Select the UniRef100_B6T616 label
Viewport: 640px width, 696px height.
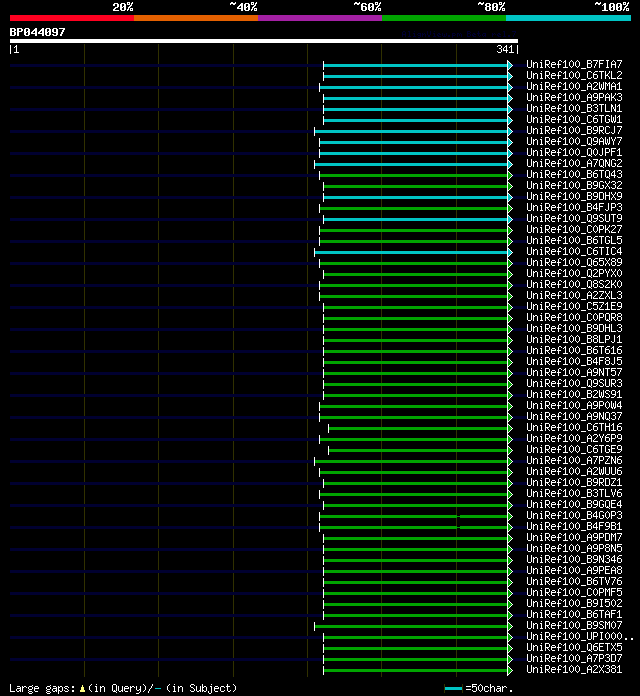(x=574, y=350)
